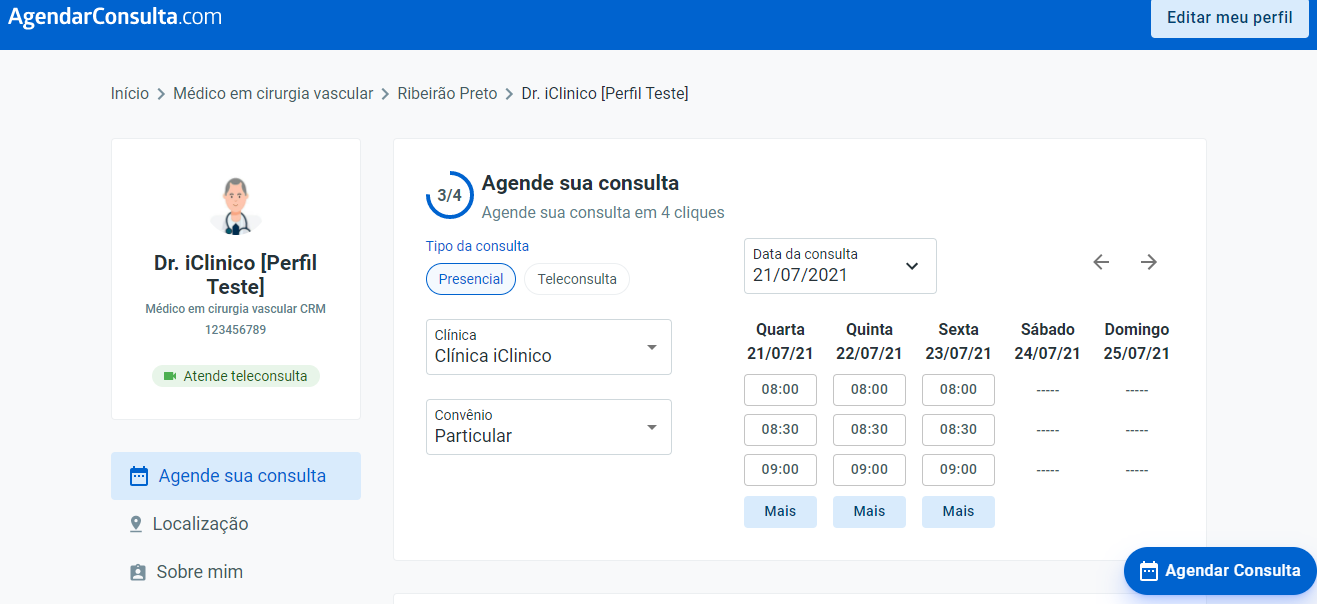Screen dimensions: 1317x604
Task: Expand the Data da consulta date picker
Action: click(x=840, y=266)
